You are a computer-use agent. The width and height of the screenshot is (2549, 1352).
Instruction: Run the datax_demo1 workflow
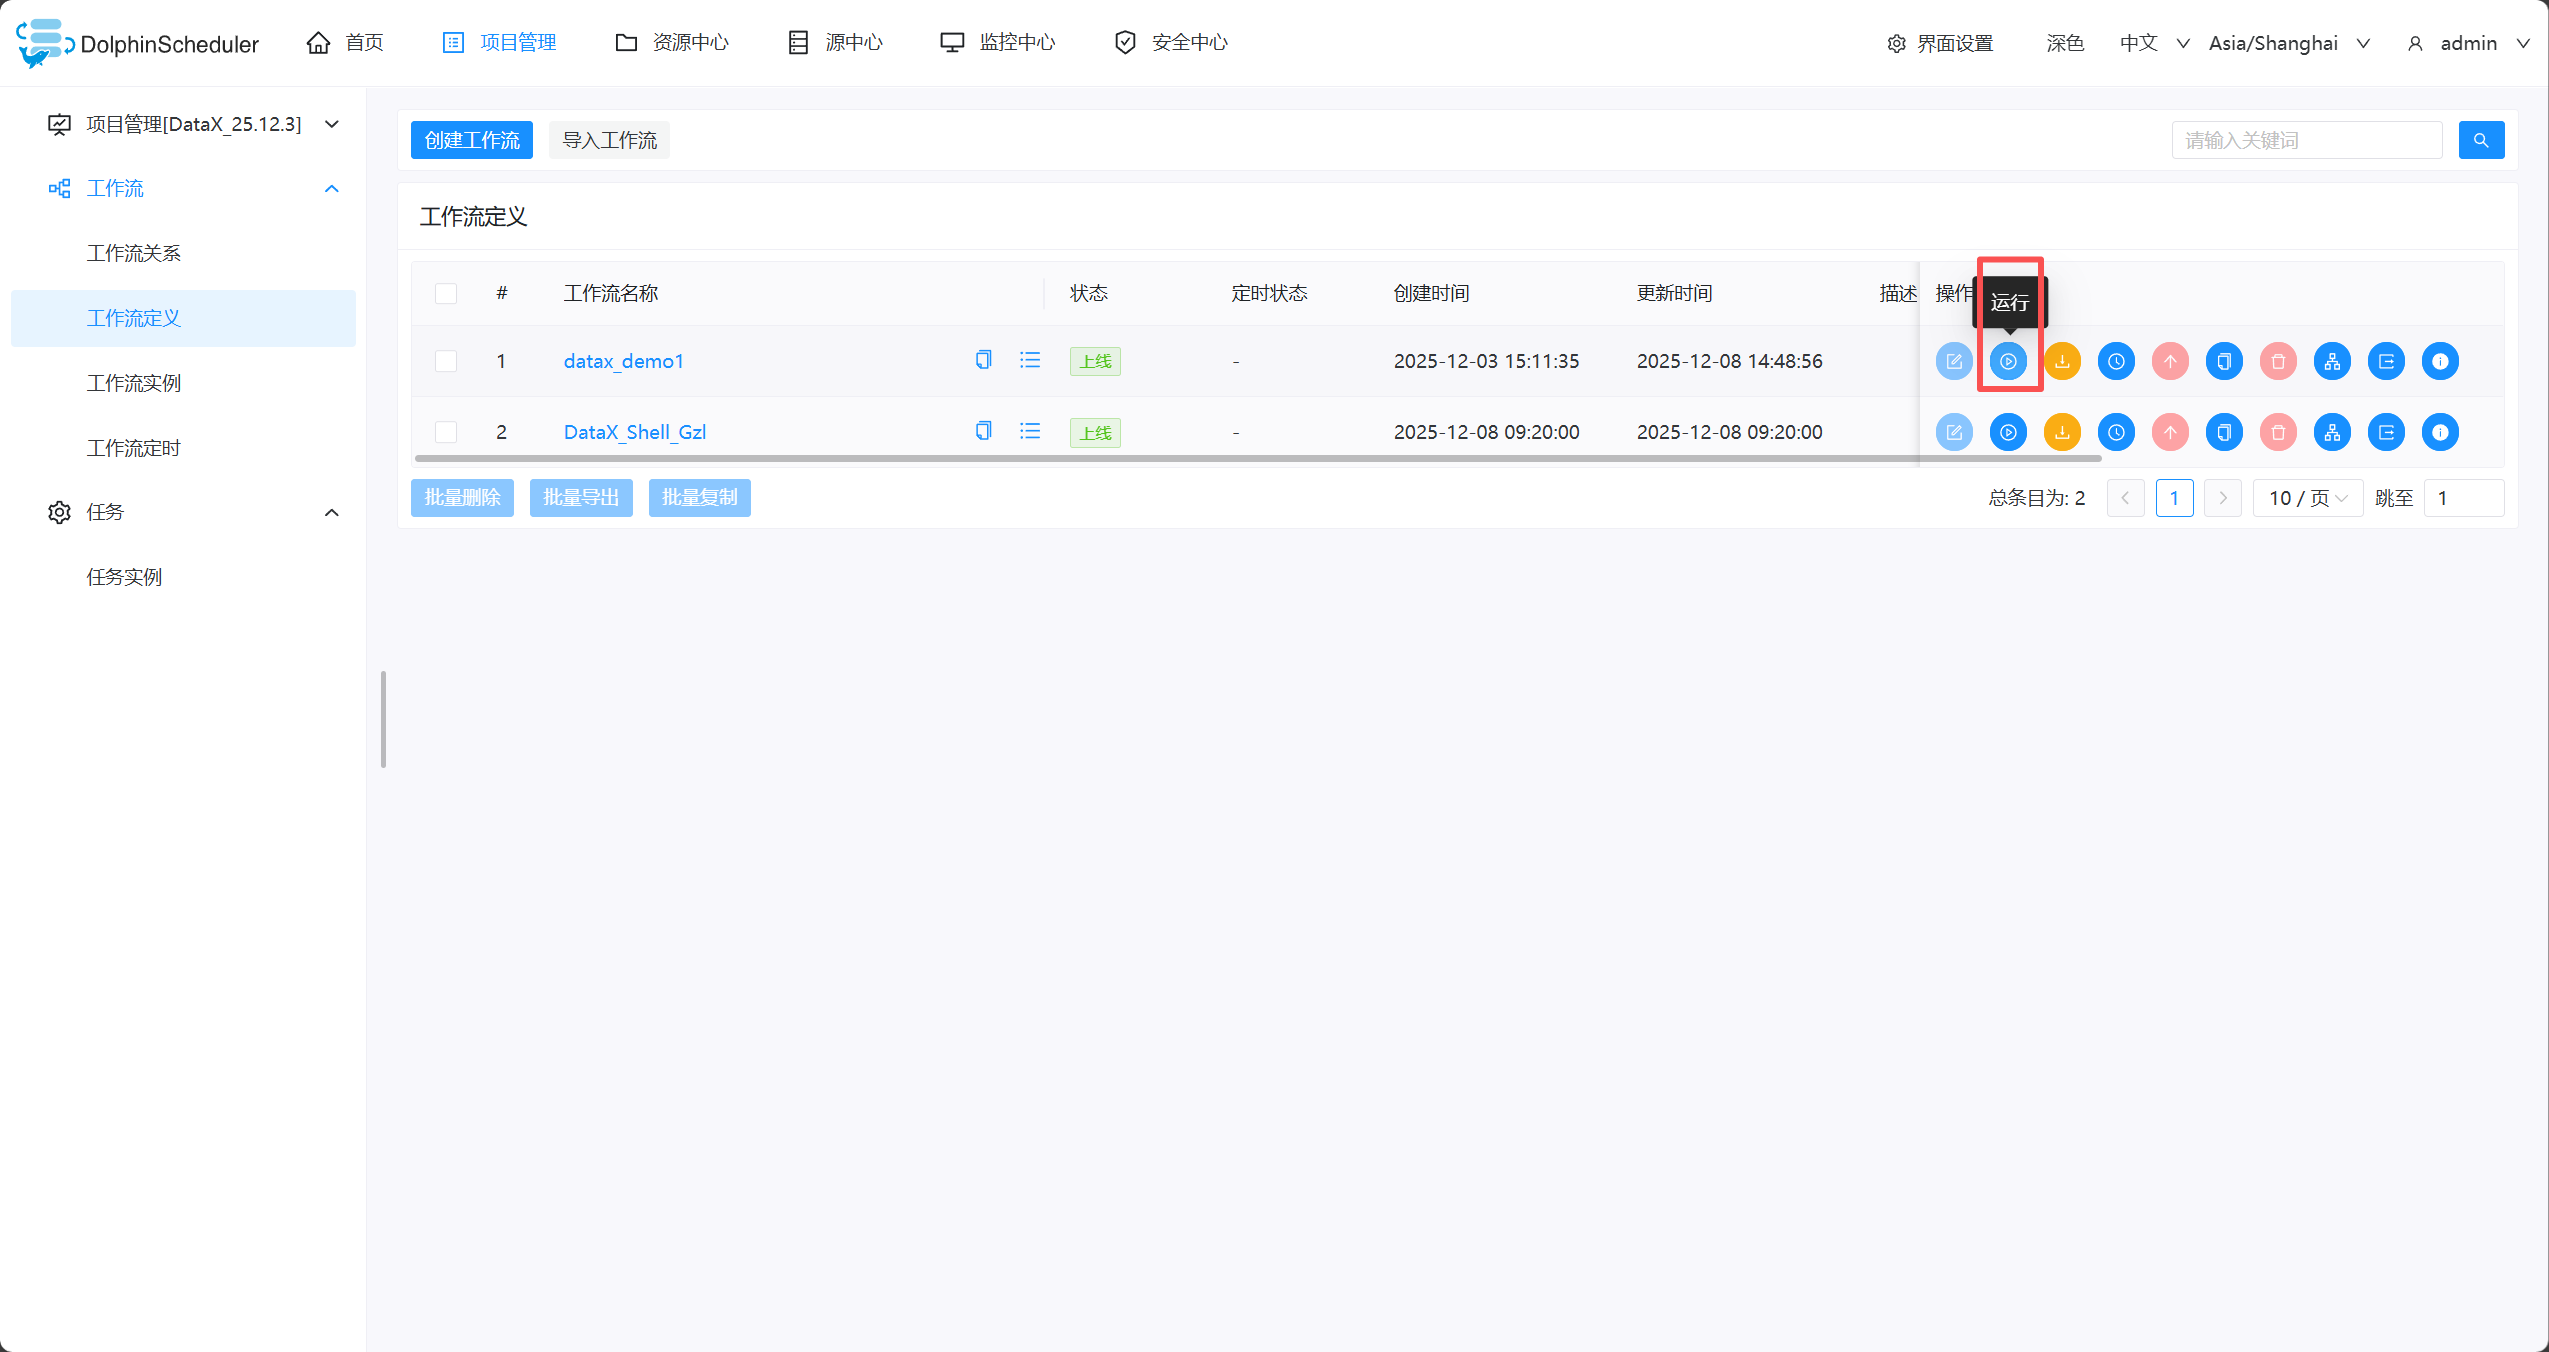[2008, 361]
